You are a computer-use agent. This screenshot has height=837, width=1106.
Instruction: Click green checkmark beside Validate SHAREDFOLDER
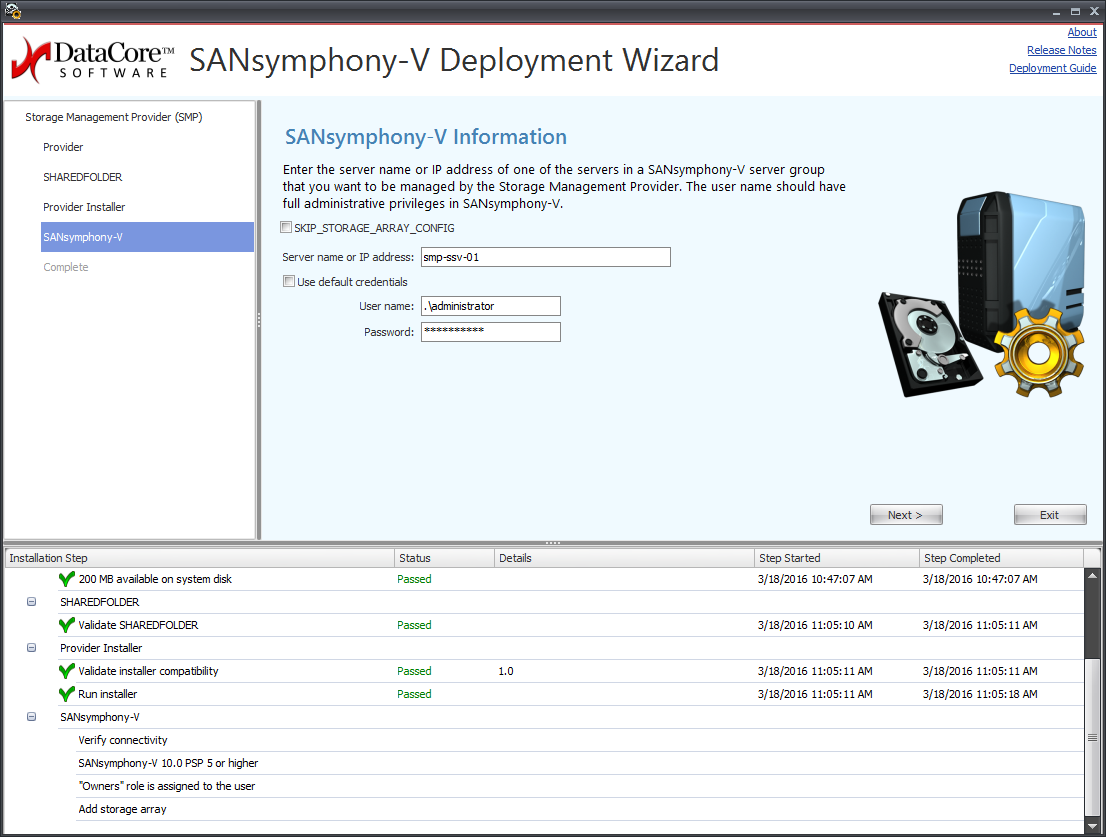point(67,625)
